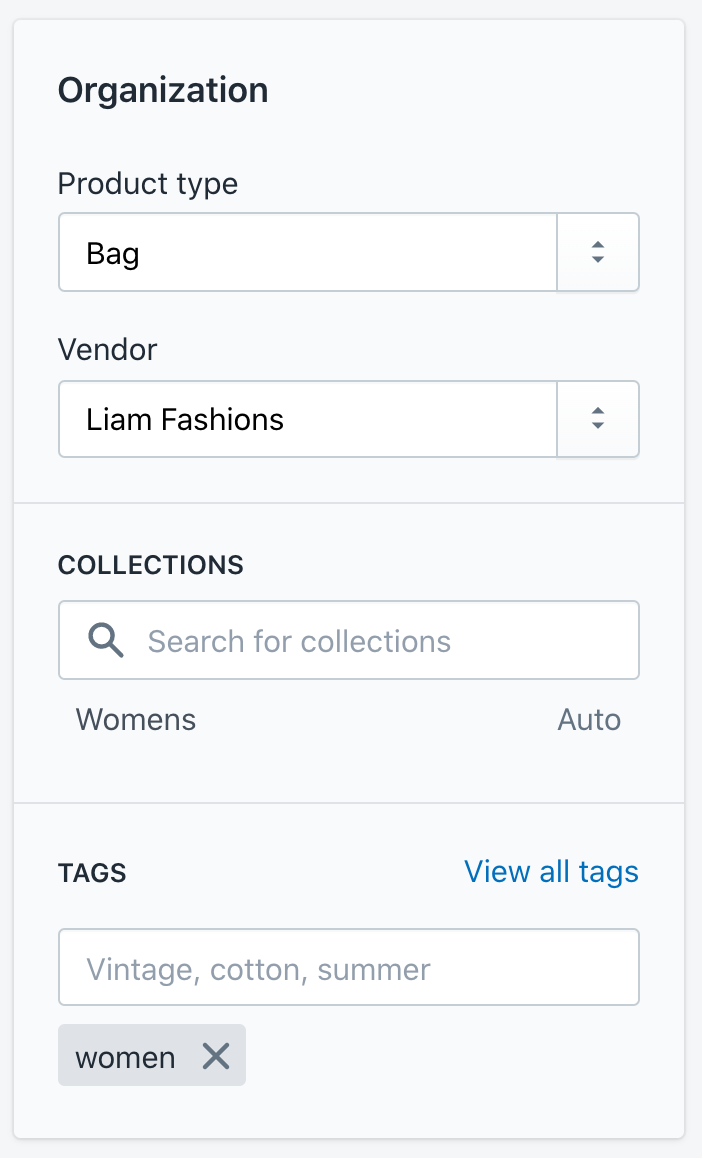Click the divider line above TAGS
This screenshot has height=1158, width=702.
[348, 803]
